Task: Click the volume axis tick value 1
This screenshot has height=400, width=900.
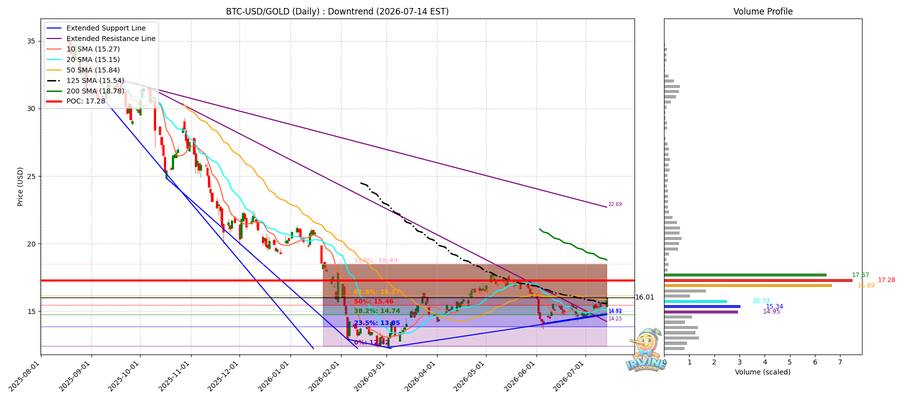Action: pyautogui.click(x=689, y=363)
